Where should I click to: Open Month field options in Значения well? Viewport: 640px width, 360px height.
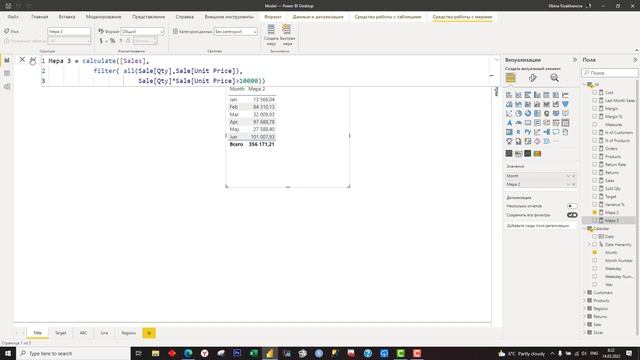569,176
